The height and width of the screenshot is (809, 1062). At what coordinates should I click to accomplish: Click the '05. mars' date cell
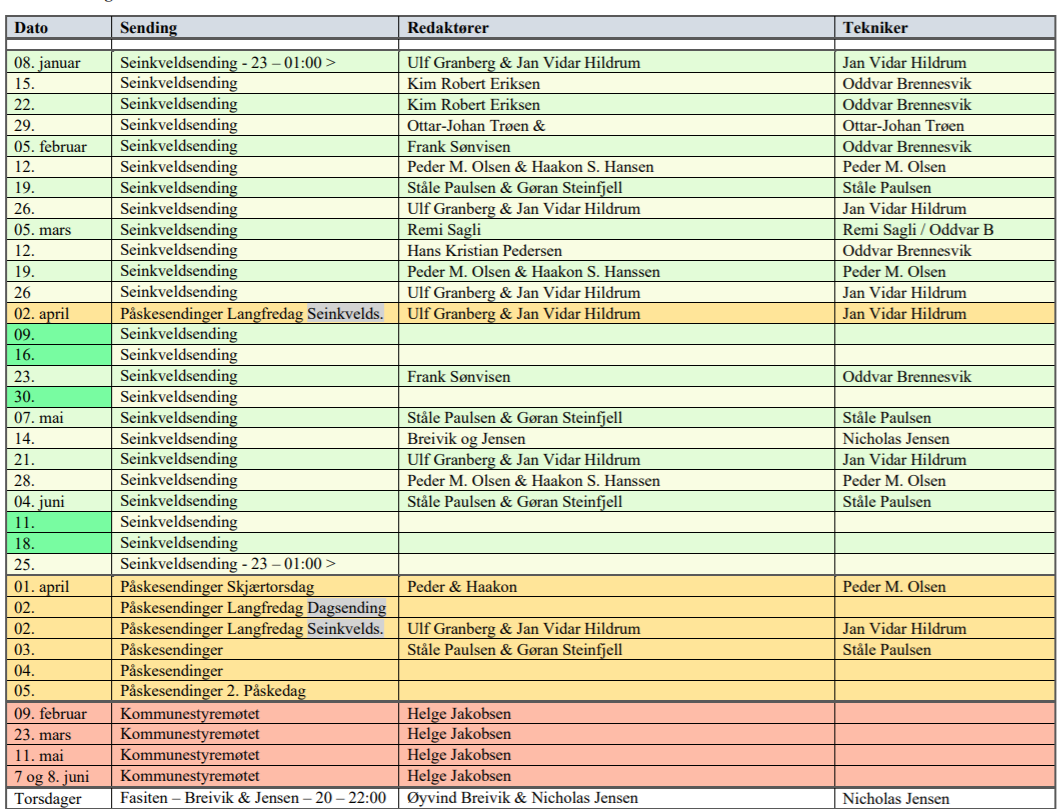click(x=59, y=230)
